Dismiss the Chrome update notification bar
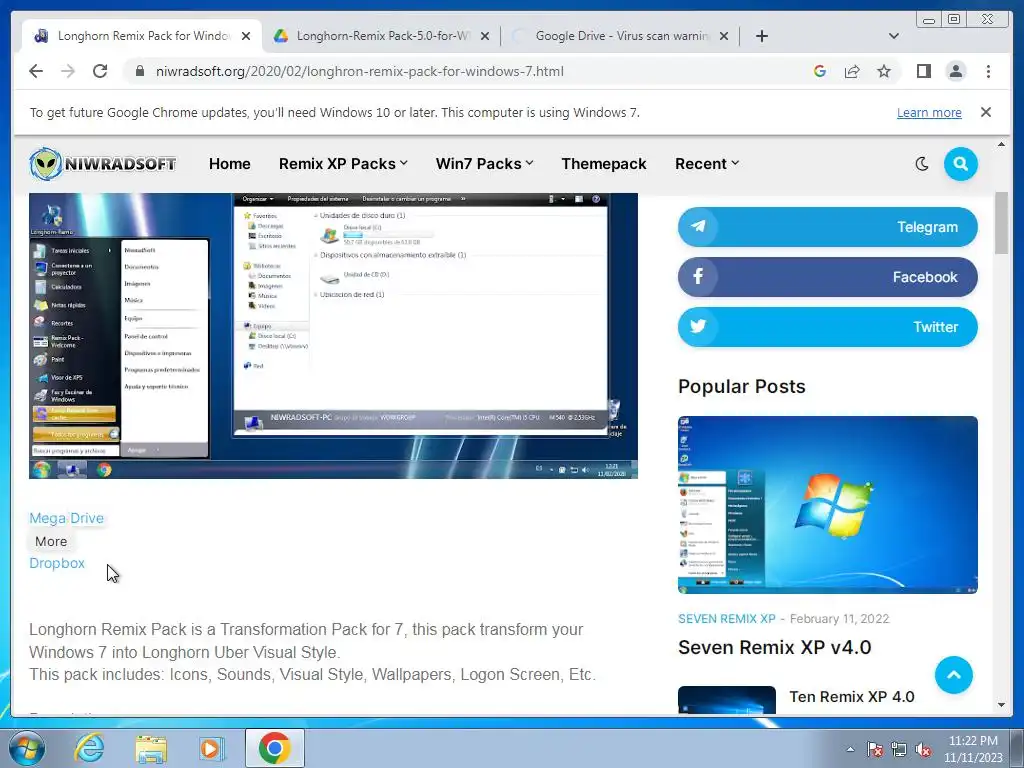Viewport: 1024px width, 768px height. tap(985, 112)
